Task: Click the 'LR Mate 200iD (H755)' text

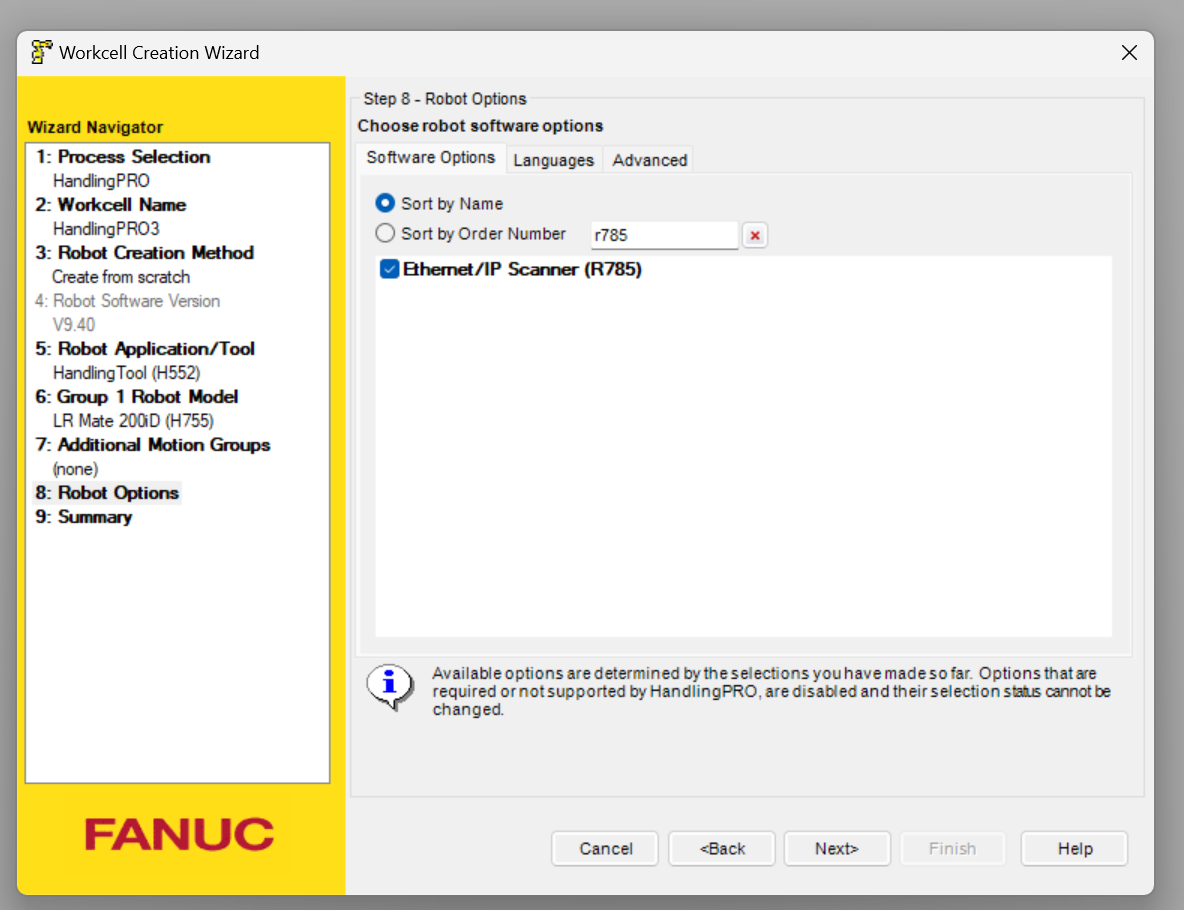Action: coord(133,421)
